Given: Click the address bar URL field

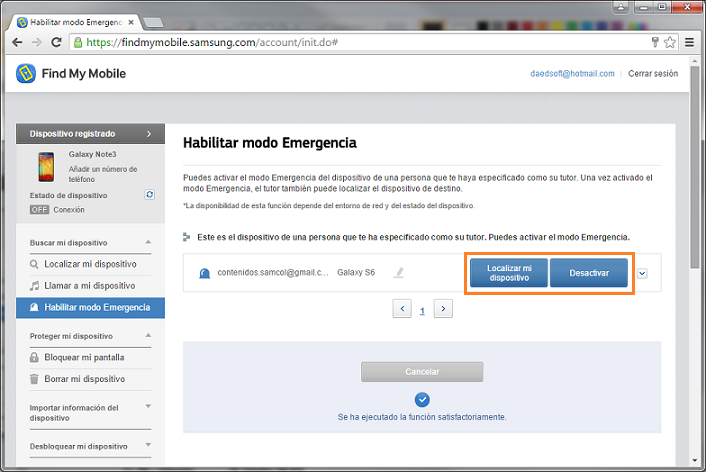Looking at the screenshot, I should (x=360, y=42).
